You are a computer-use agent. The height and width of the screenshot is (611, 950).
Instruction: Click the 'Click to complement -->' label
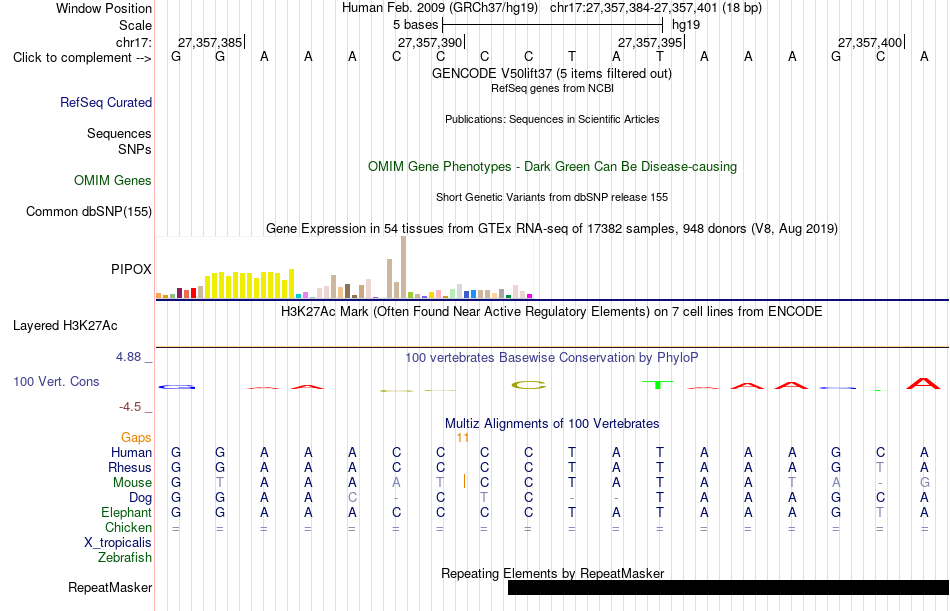tap(82, 58)
